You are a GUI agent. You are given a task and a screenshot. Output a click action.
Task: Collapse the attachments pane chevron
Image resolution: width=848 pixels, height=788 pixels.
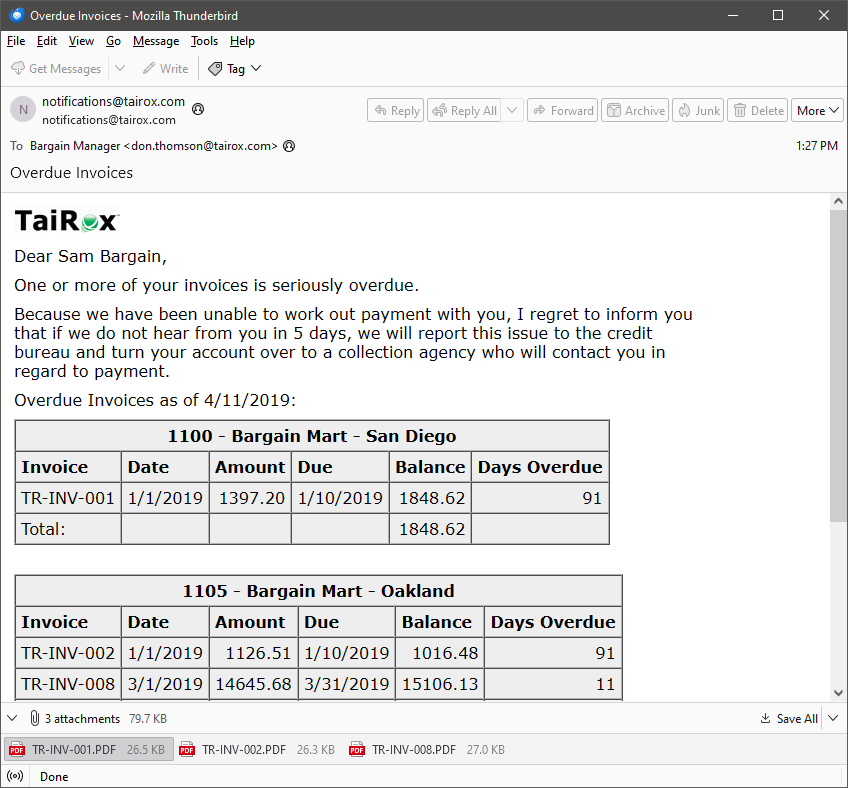[x=12, y=718]
